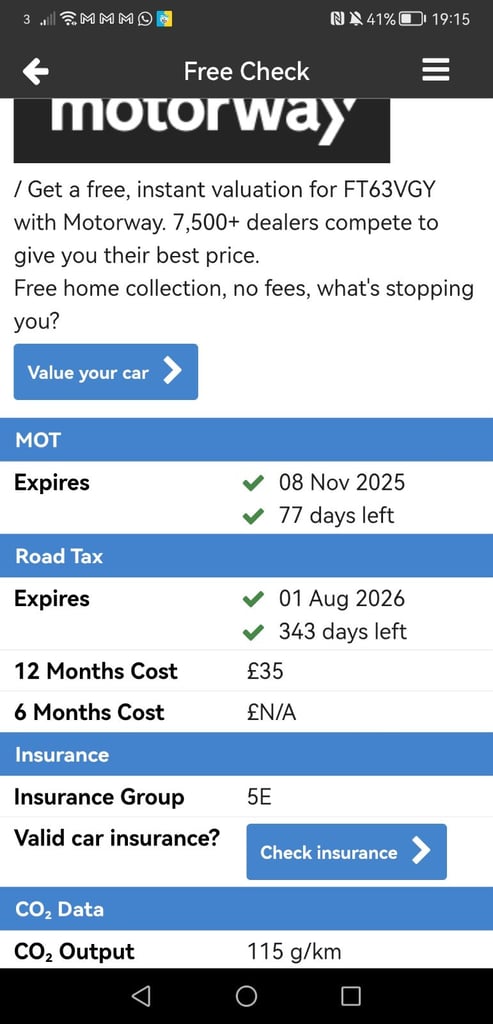The image size is (493, 1024).
Task: Select the MOT section header
Action: pos(246,440)
